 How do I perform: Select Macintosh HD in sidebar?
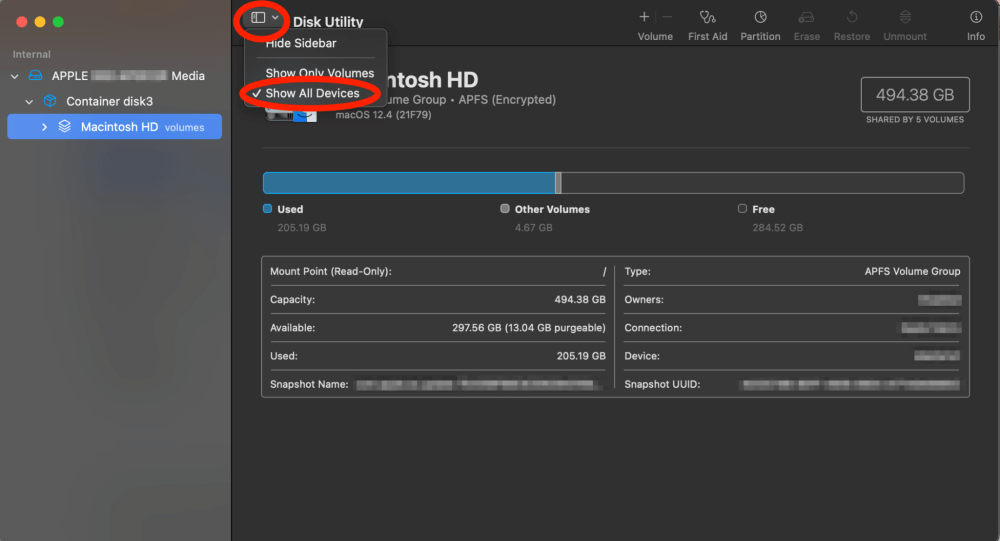coord(119,127)
